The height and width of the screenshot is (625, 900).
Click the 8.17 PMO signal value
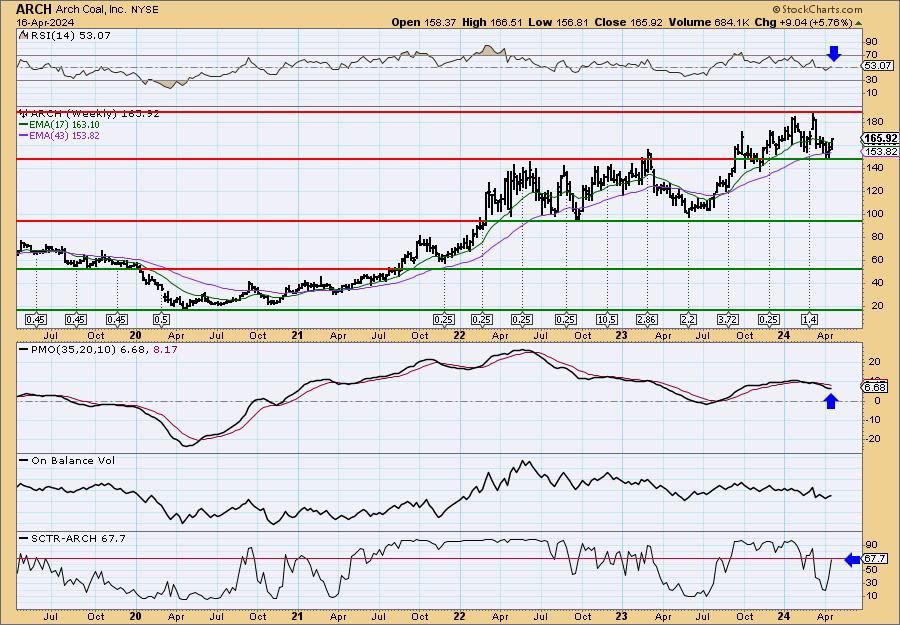(166, 349)
